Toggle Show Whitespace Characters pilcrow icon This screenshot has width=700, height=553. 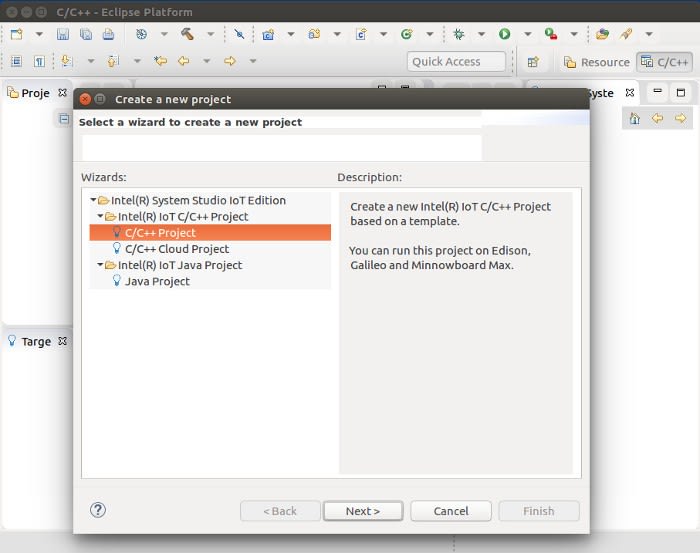(39, 61)
